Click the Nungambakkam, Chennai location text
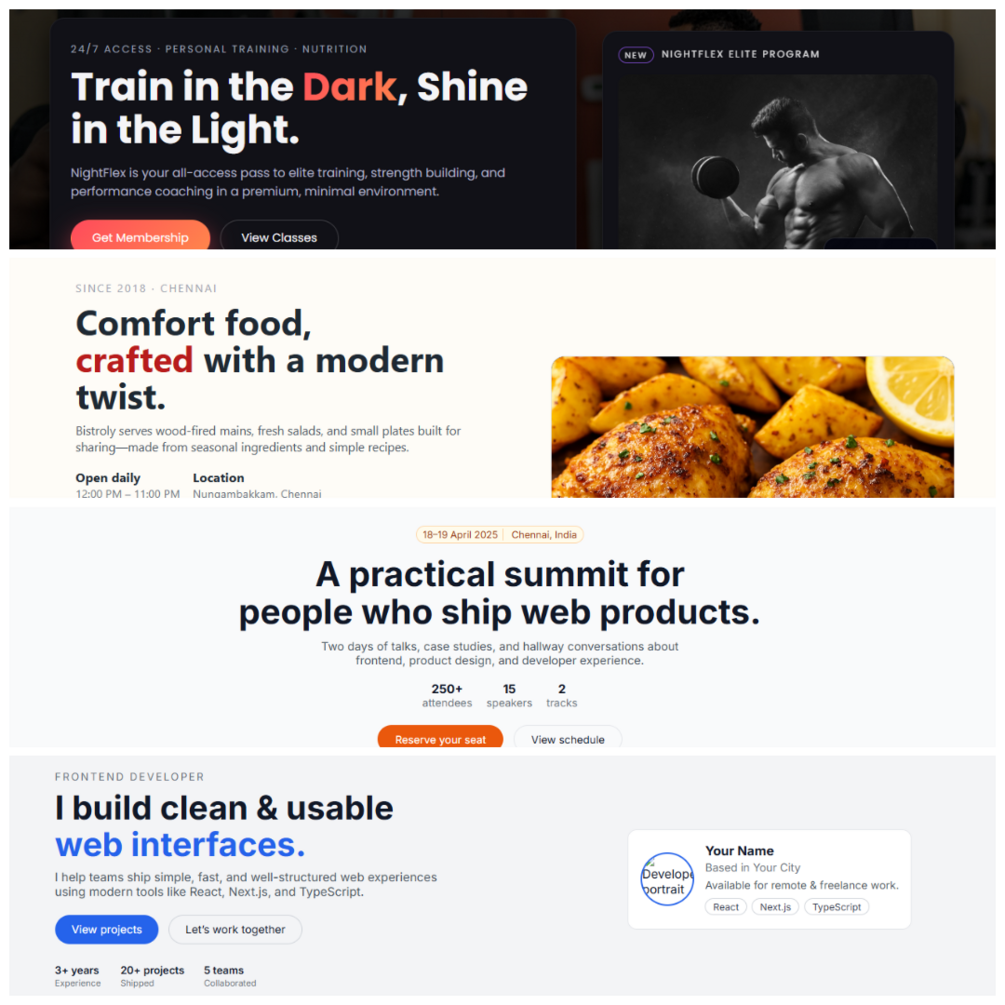This screenshot has height=1005, width=1005. point(257,494)
